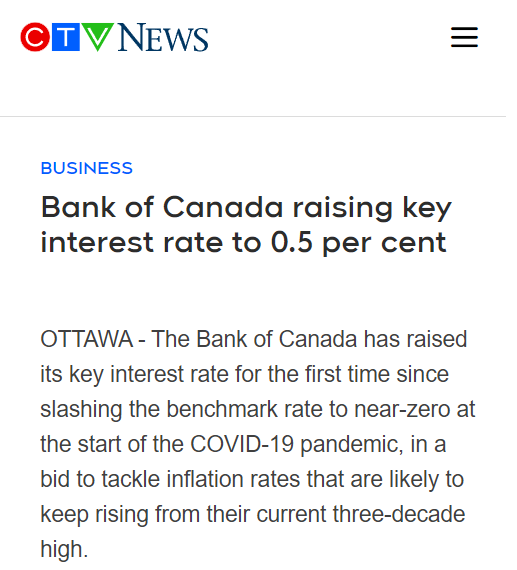Click the final word 'high.' of the paragraph
The image size is (517, 570).
click(64, 549)
